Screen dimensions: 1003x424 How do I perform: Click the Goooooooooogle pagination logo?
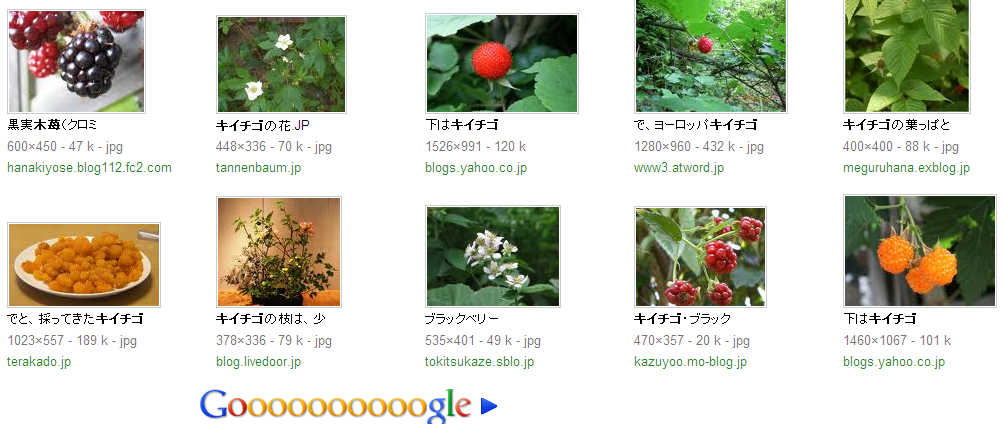pos(336,405)
